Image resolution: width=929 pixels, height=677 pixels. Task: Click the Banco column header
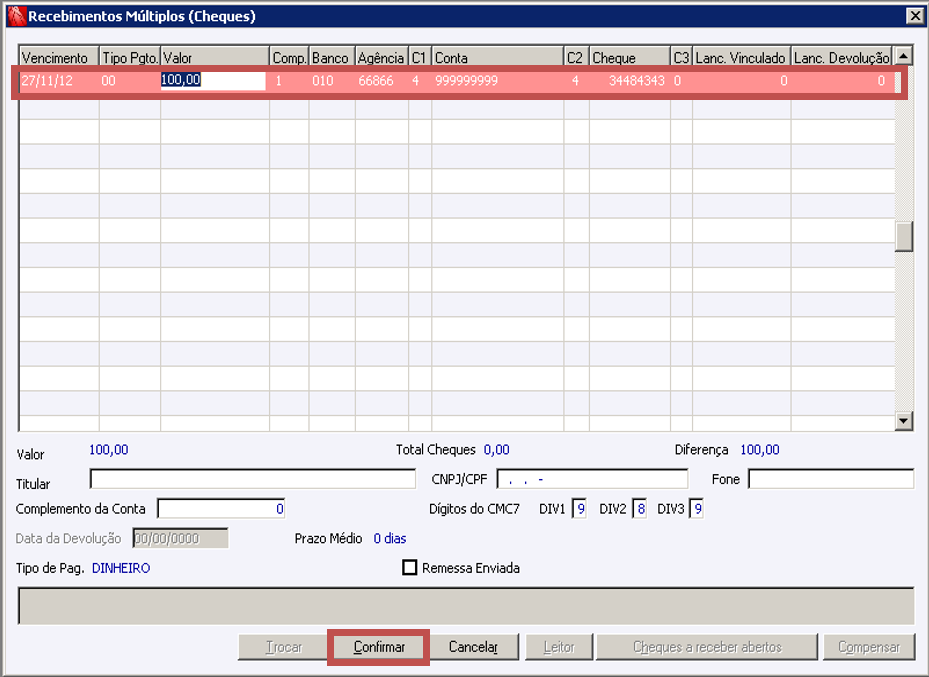[x=332, y=57]
